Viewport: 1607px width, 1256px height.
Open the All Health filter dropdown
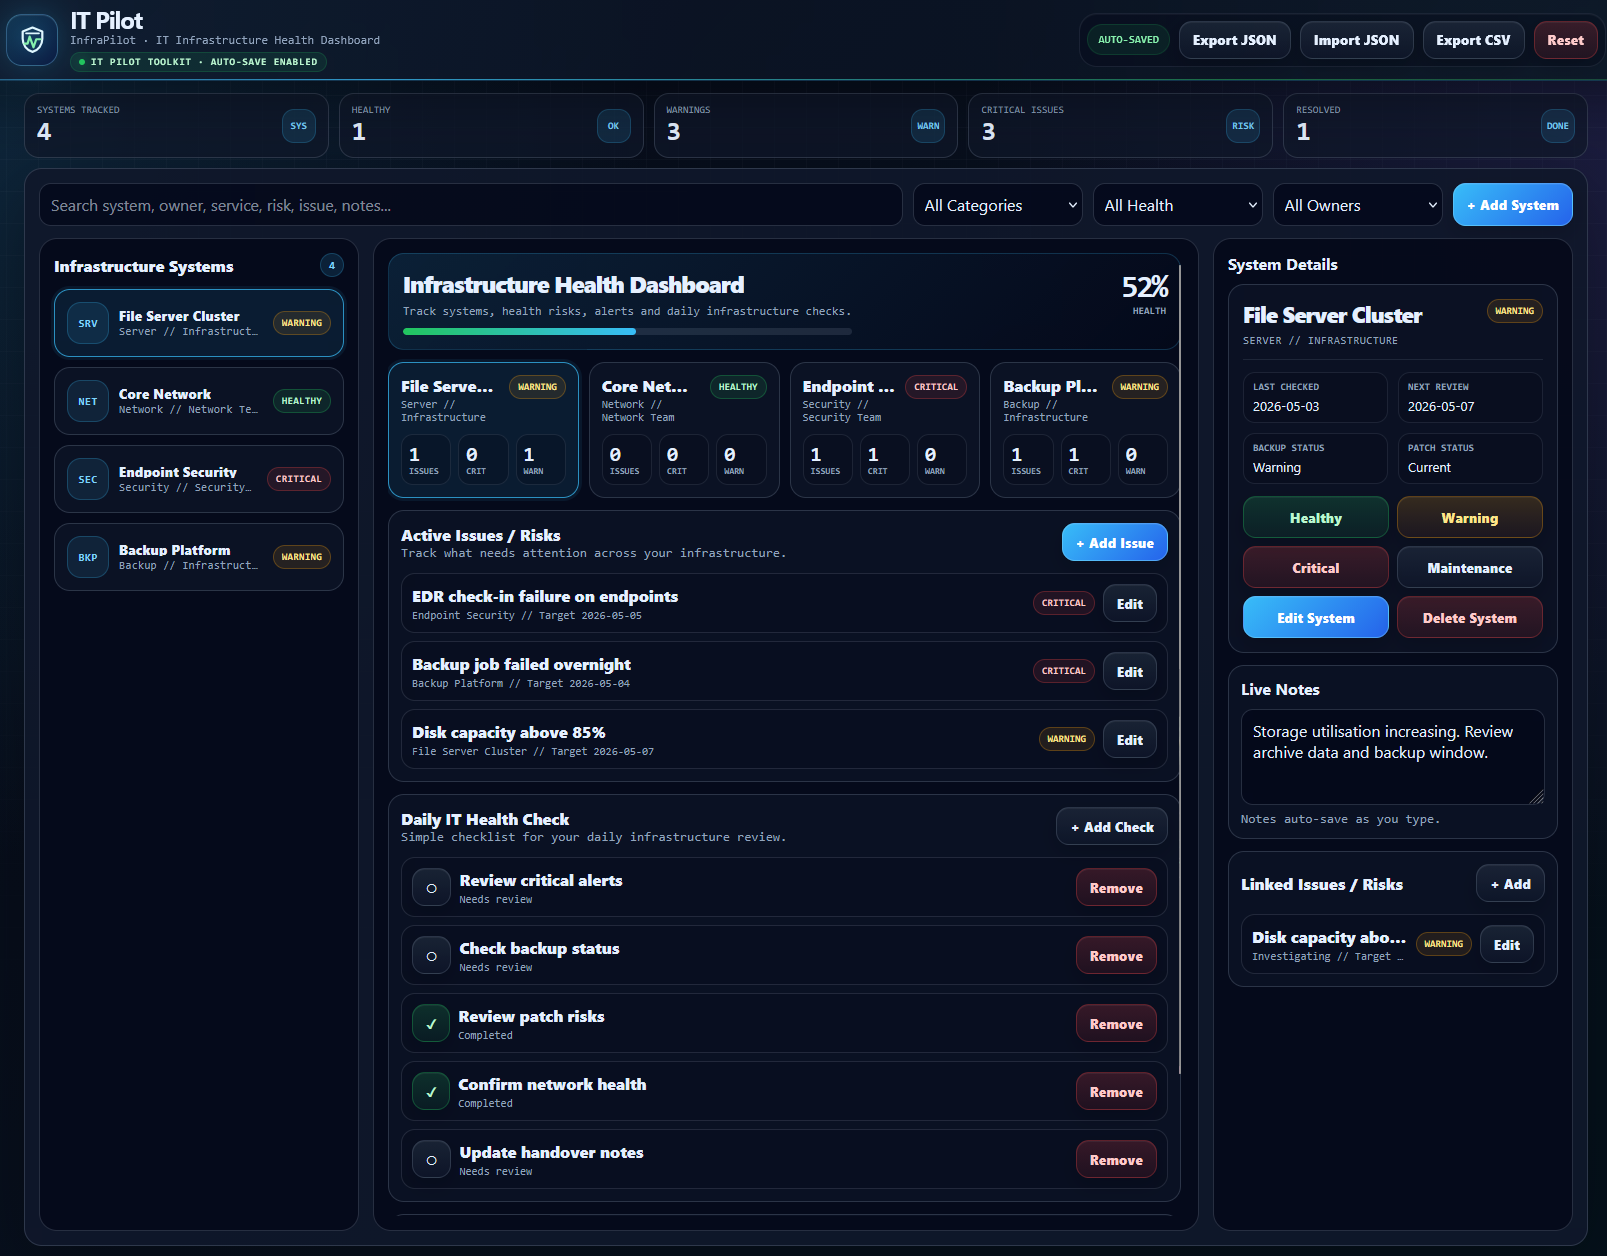pos(1177,205)
